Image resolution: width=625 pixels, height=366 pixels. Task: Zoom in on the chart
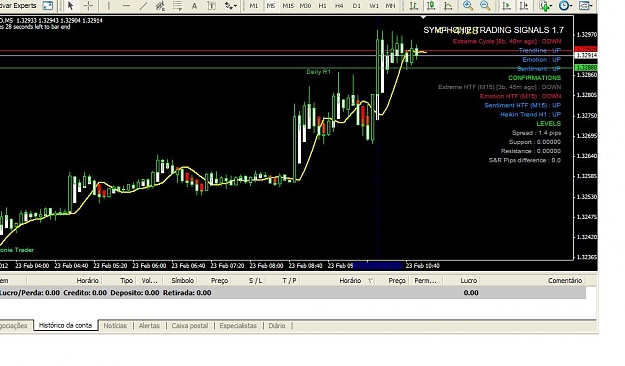[x=468, y=6]
